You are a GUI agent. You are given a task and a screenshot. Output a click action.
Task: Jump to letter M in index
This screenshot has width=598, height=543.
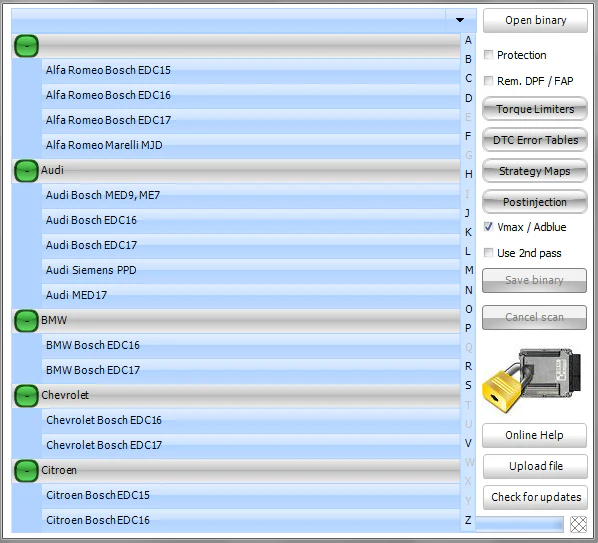pyautogui.click(x=469, y=270)
